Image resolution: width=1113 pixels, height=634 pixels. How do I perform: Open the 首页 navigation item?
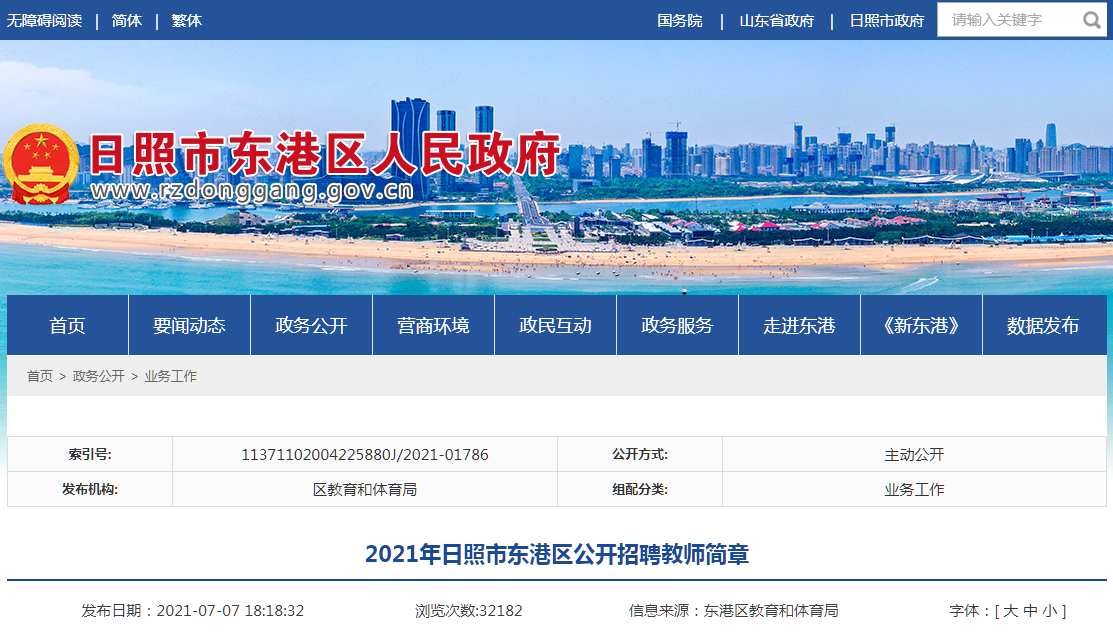pyautogui.click(x=66, y=324)
